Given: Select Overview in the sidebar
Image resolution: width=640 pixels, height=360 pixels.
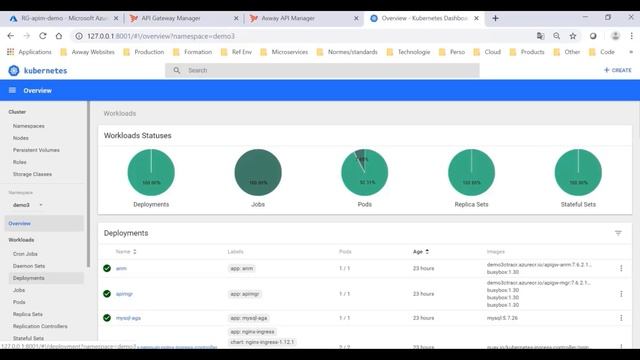Looking at the screenshot, I should (x=44, y=223).
